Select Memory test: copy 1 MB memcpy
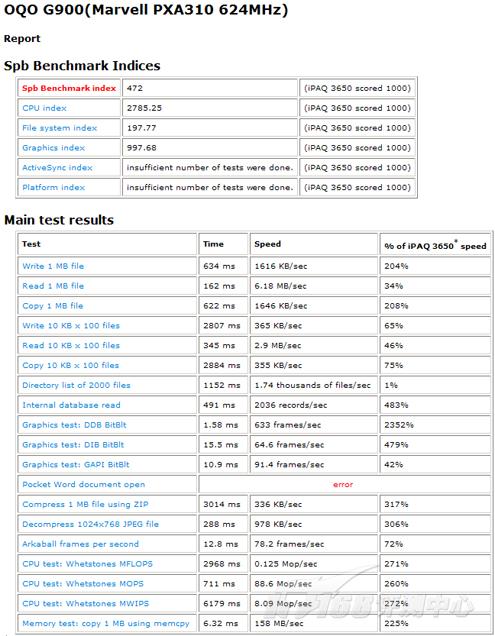The height and width of the screenshot is (636, 495). coord(106,624)
